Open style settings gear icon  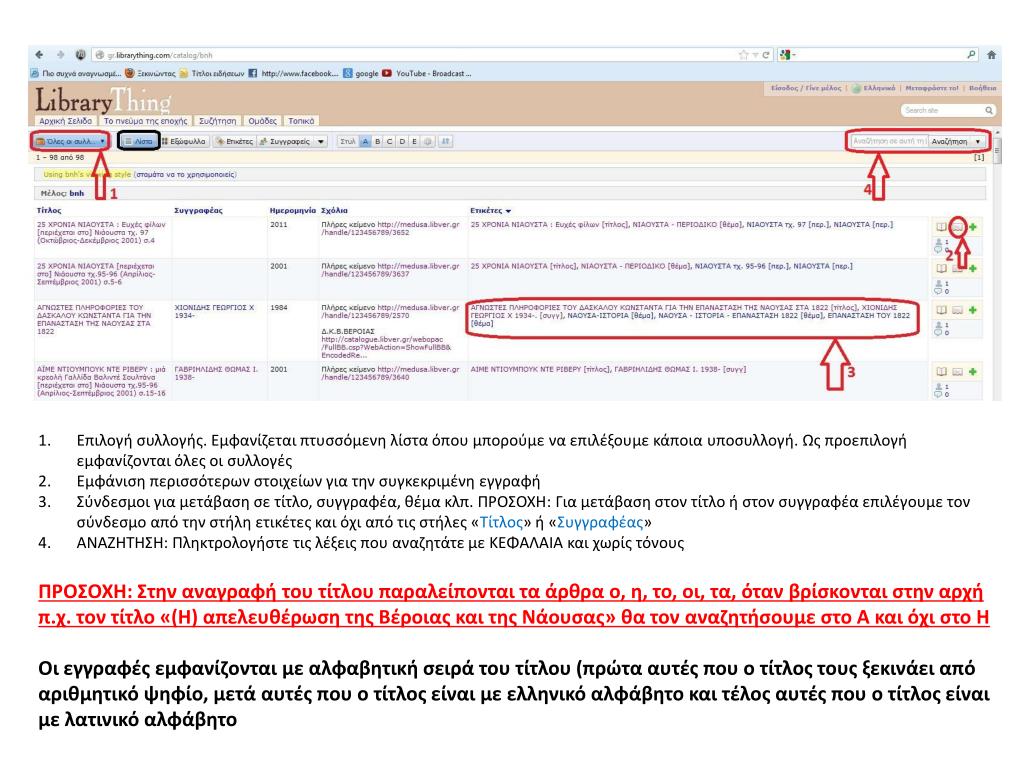click(428, 141)
